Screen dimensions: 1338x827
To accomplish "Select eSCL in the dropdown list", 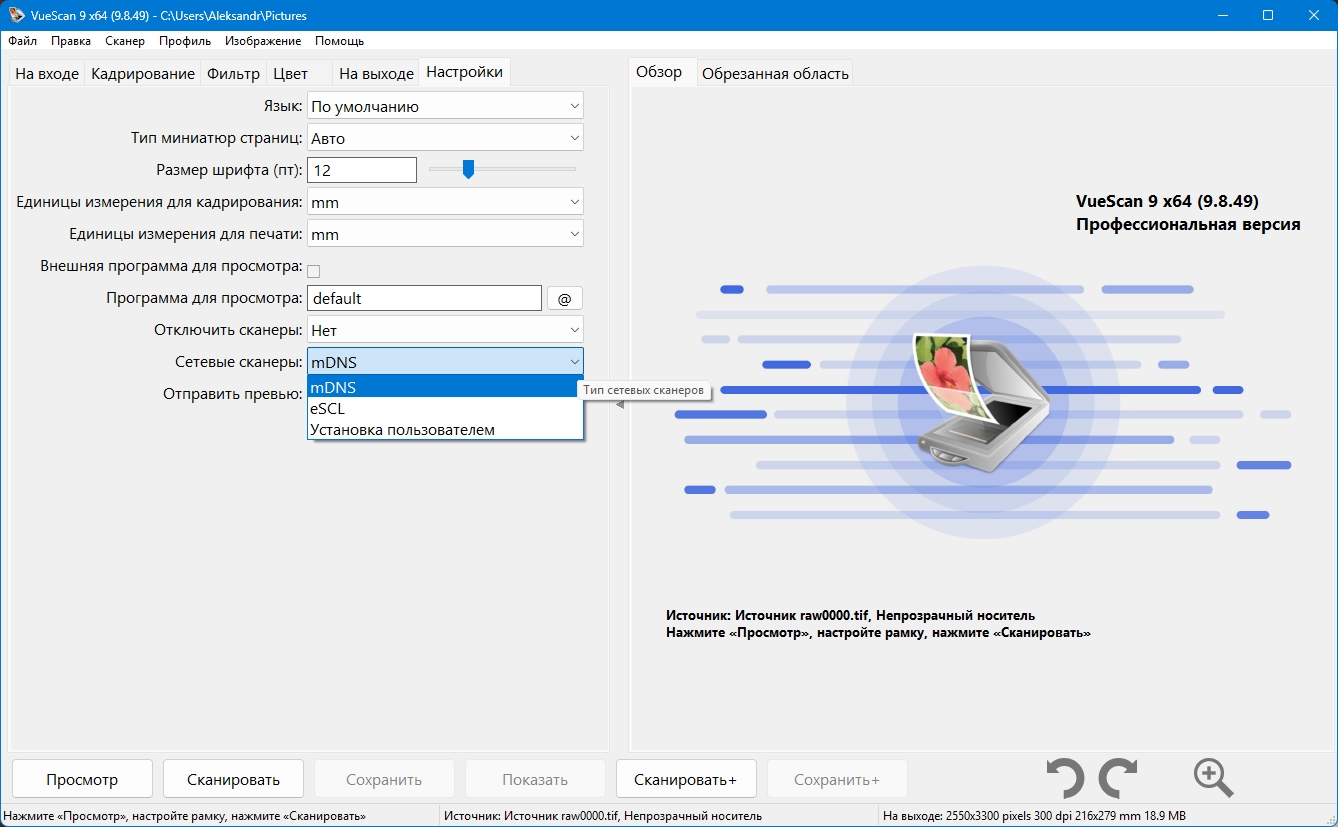I will tap(445, 408).
